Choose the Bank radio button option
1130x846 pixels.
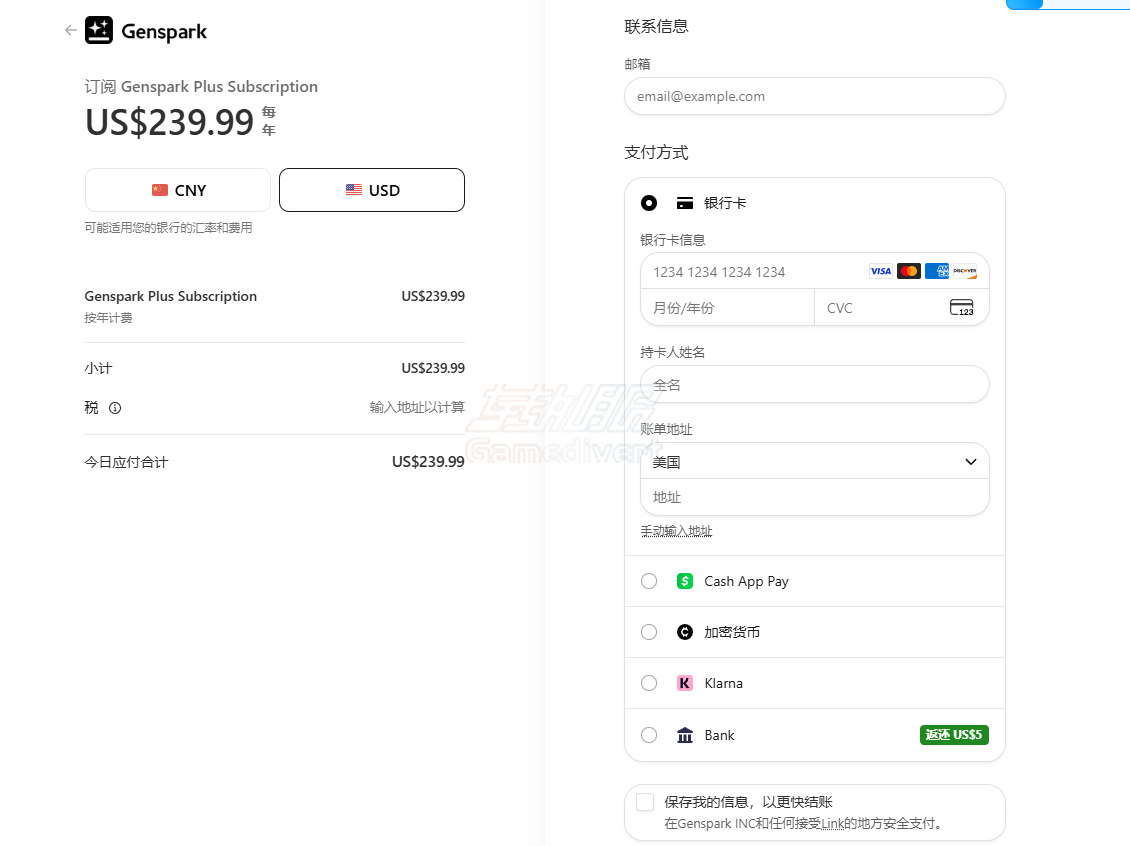click(x=649, y=735)
